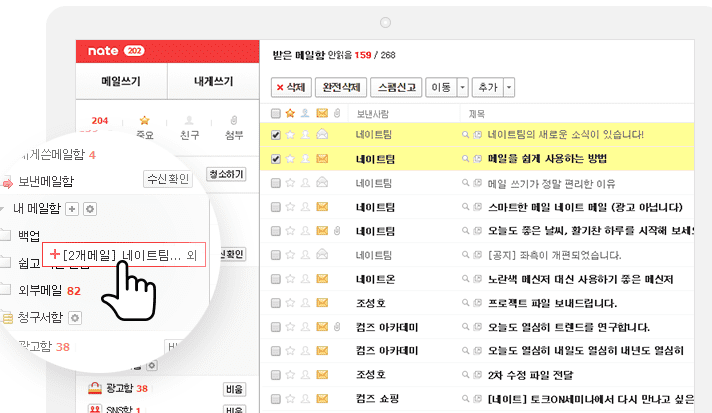Check the [공지] 좌측이 개편되었습니다 mail
The height and width of the screenshot is (413, 712).
276,255
